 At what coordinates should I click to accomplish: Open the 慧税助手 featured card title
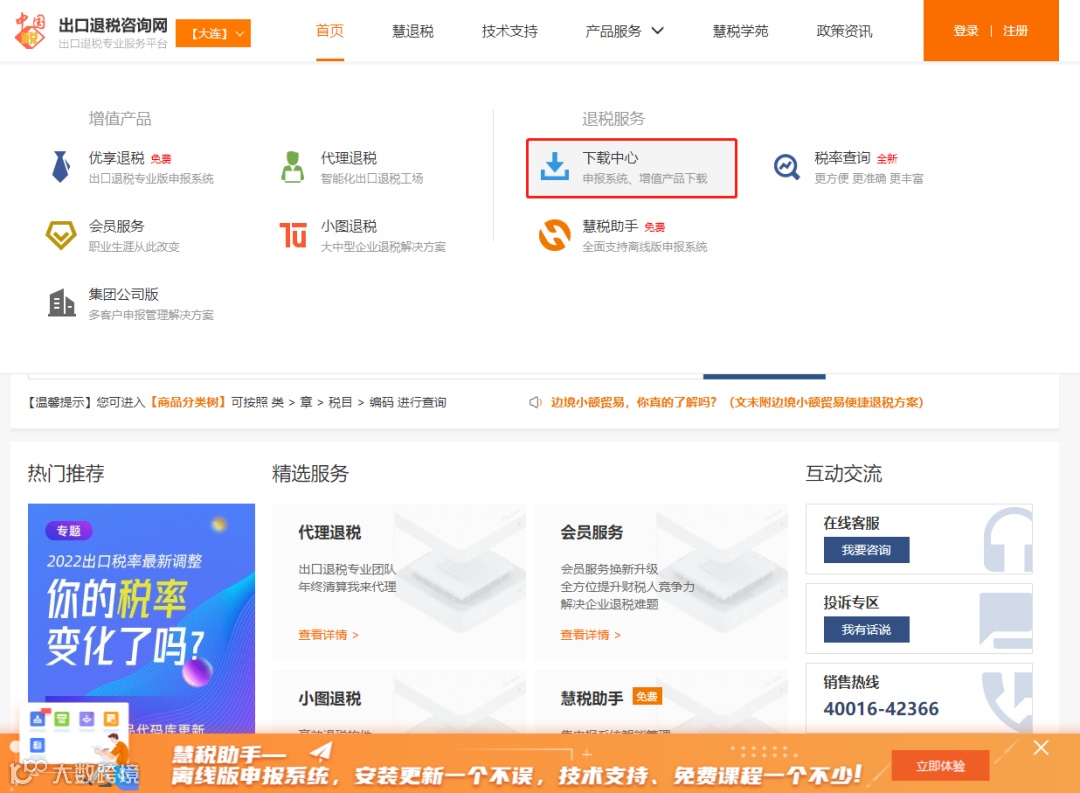tap(592, 699)
